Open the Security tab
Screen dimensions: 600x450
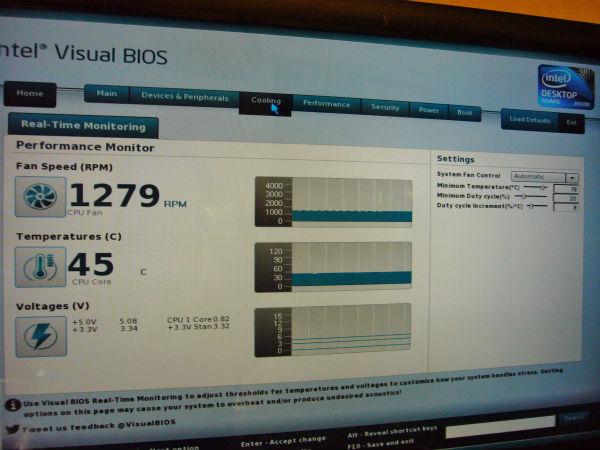click(385, 108)
